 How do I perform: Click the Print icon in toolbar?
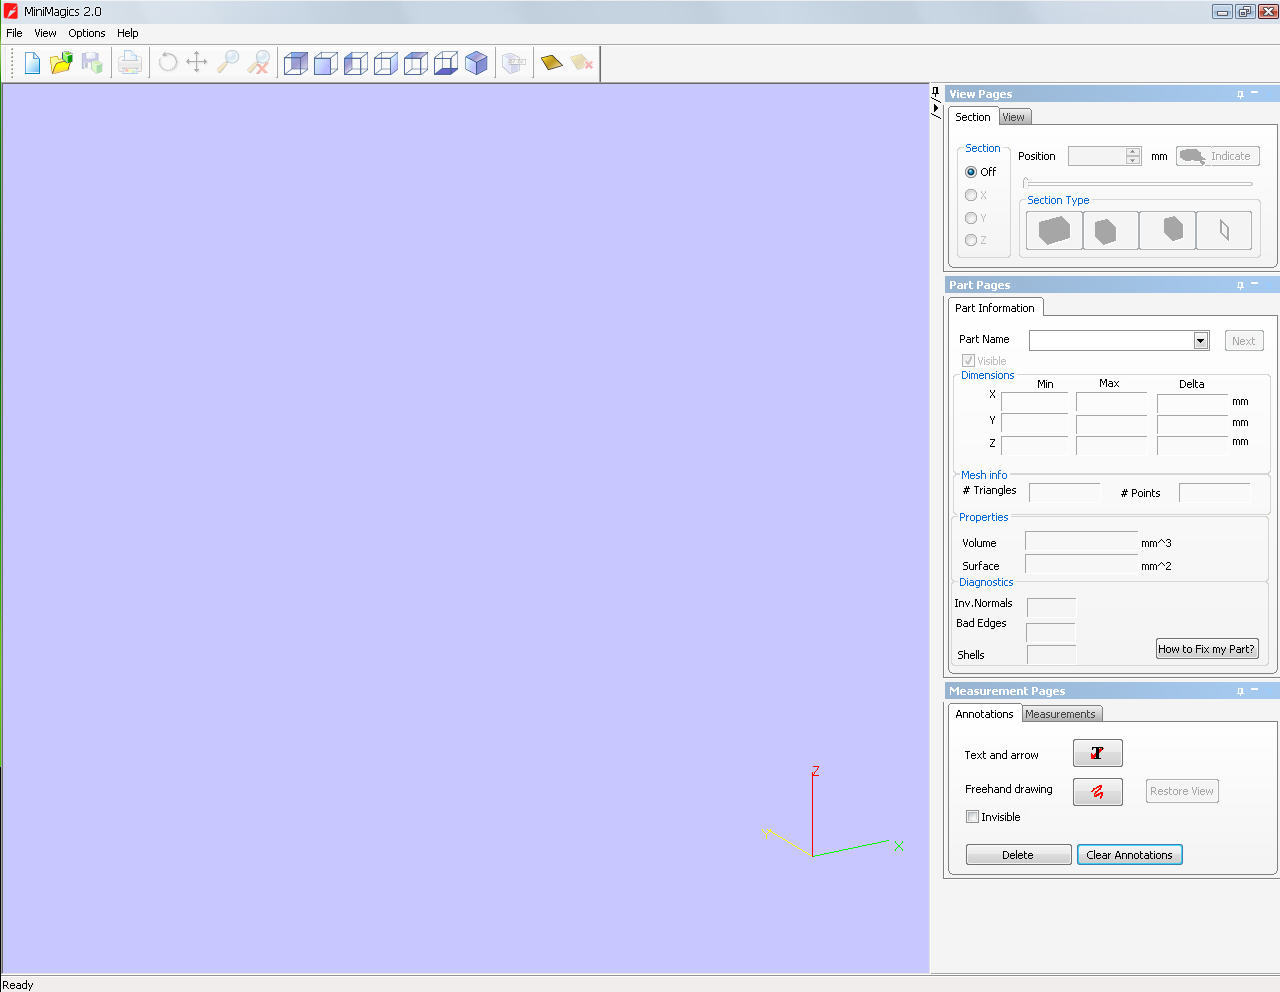click(130, 63)
